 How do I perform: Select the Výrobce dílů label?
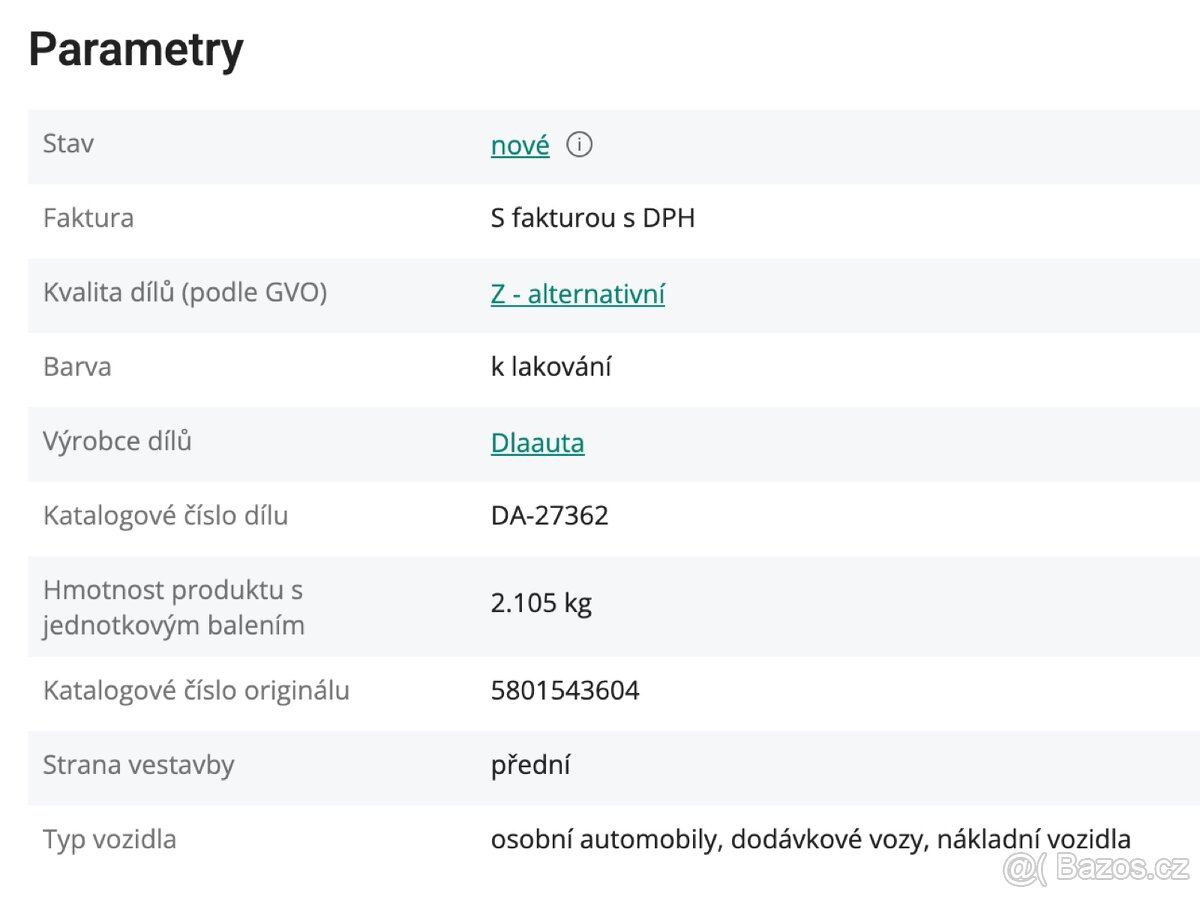click(x=117, y=441)
